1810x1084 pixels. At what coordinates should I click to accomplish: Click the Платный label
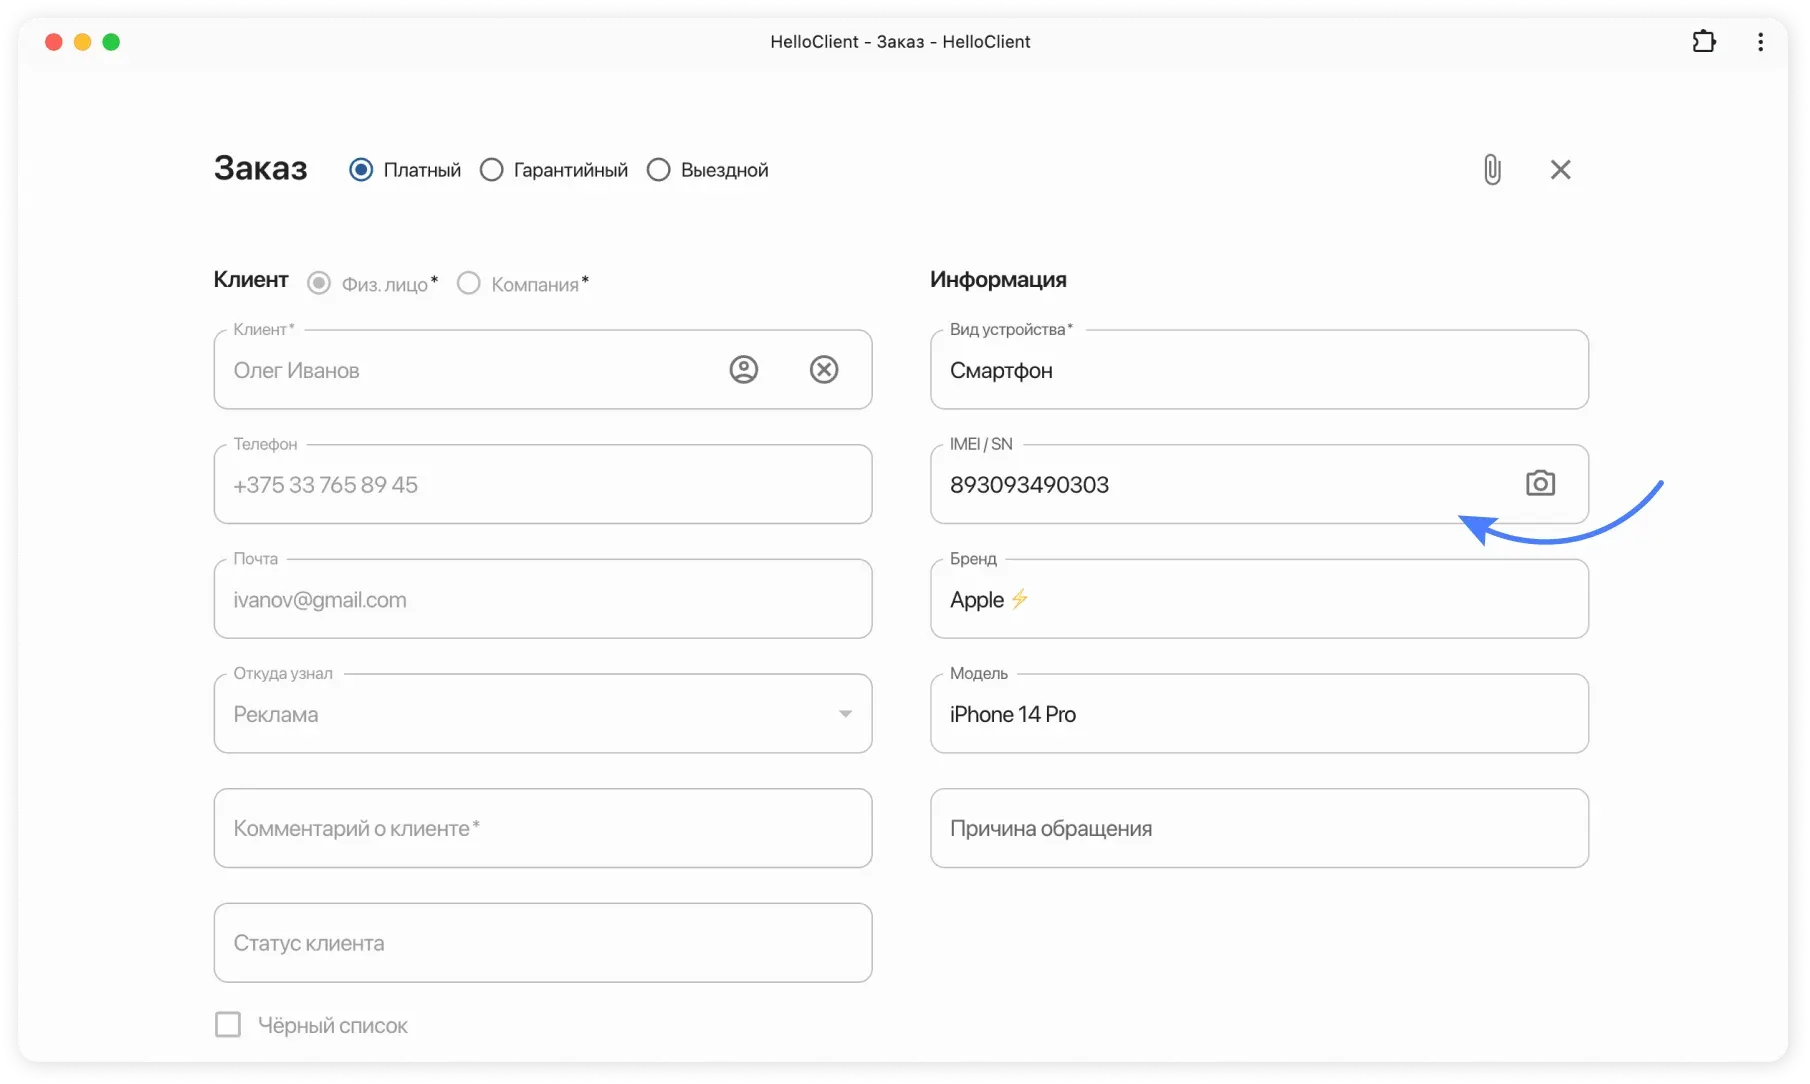(422, 169)
